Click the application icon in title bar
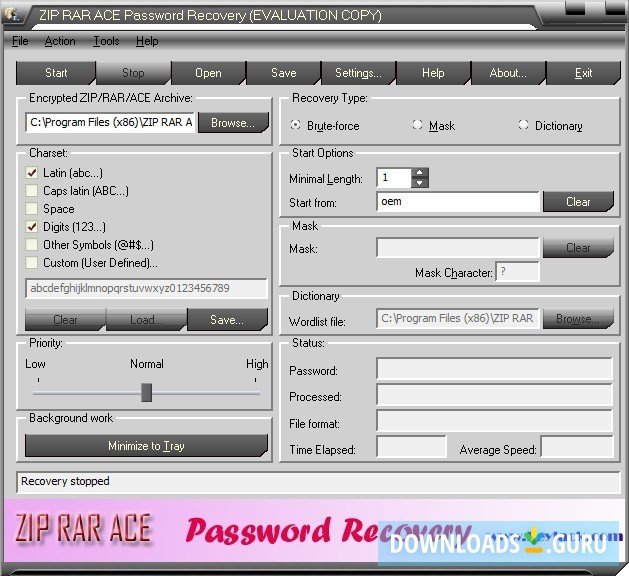This screenshot has height=576, width=629. 12,14
